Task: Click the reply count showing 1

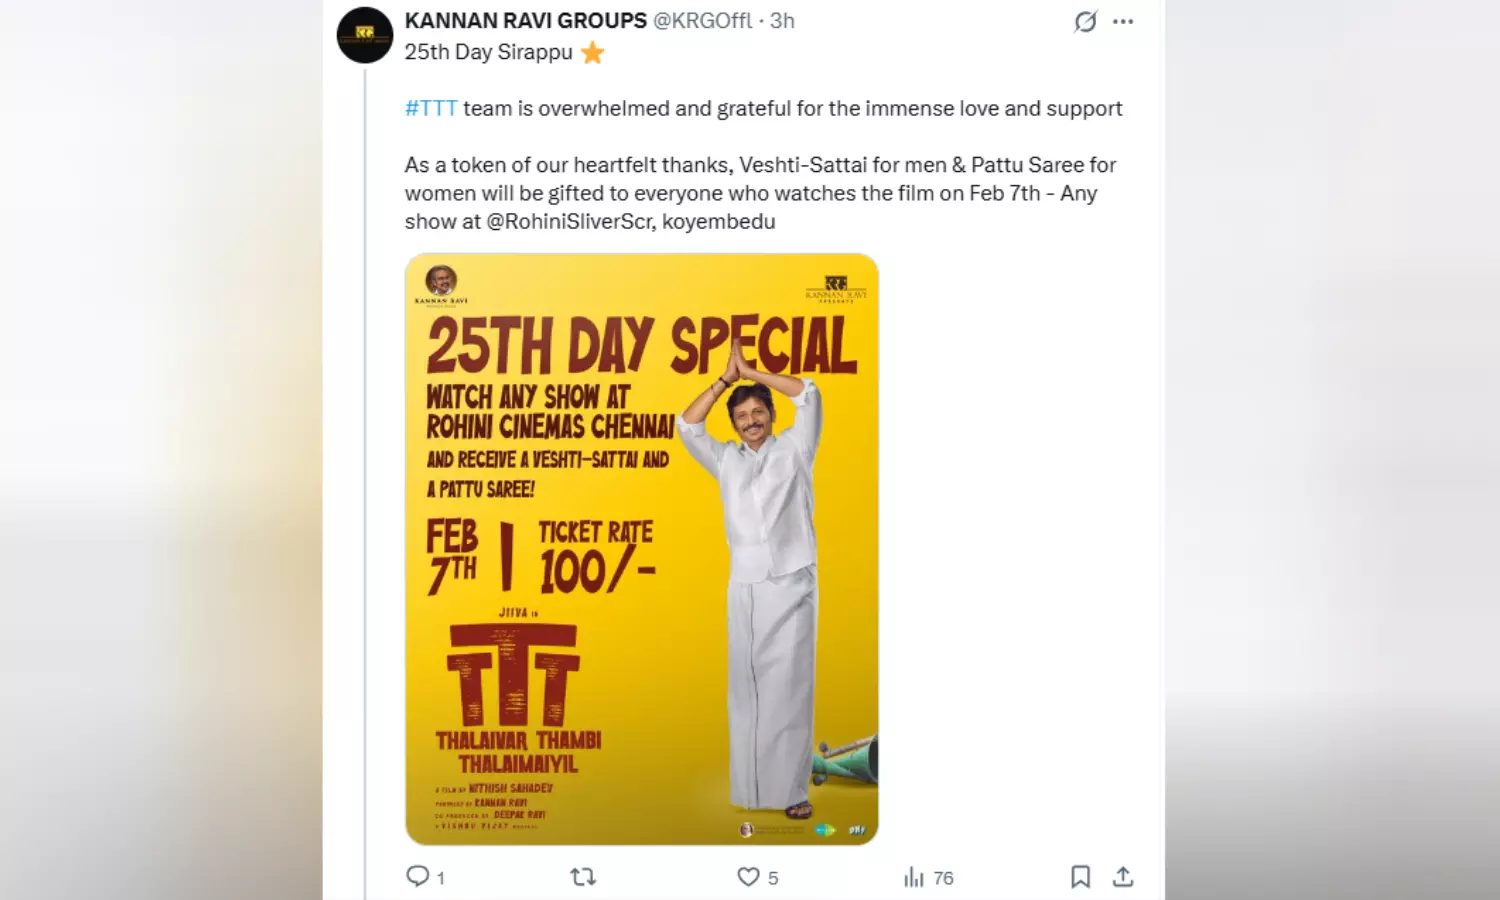Action: click(x=441, y=878)
